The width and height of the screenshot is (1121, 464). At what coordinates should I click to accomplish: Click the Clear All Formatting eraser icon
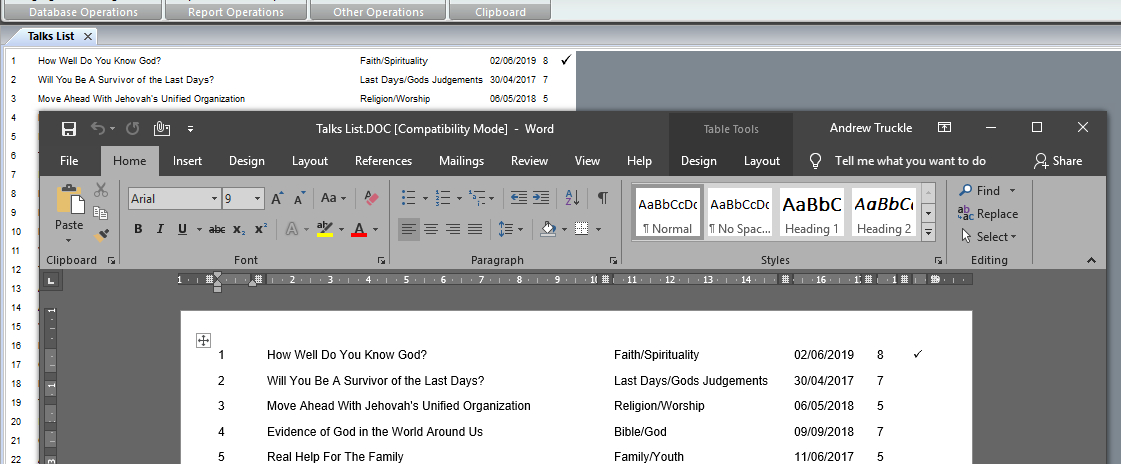point(371,198)
